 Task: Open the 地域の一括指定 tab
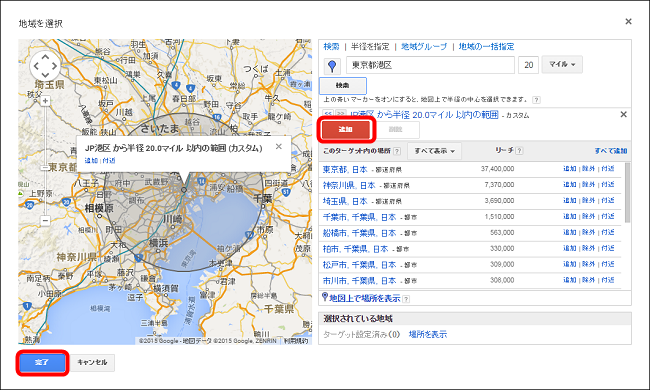486,46
